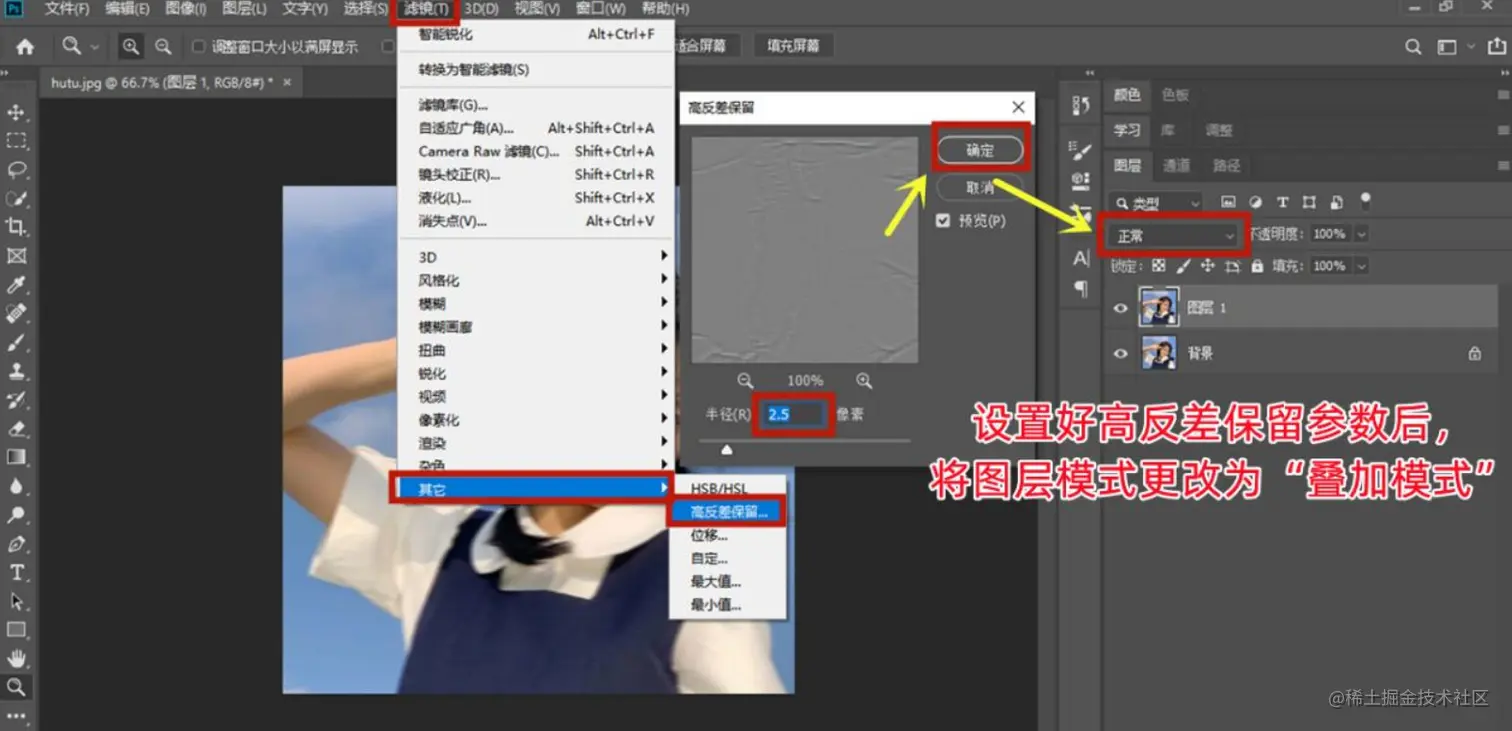Image resolution: width=1512 pixels, height=731 pixels.
Task: Click 取消 in High Pass dialog
Action: click(980, 187)
